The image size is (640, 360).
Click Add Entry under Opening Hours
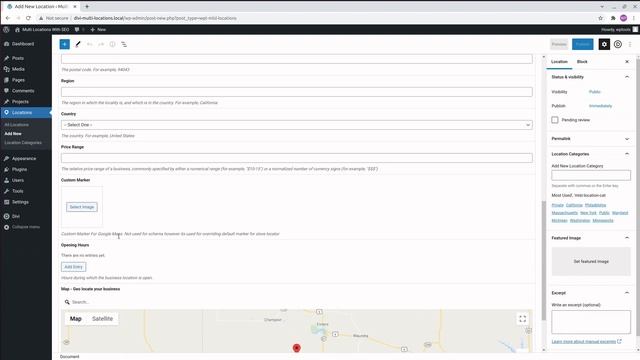(73, 267)
